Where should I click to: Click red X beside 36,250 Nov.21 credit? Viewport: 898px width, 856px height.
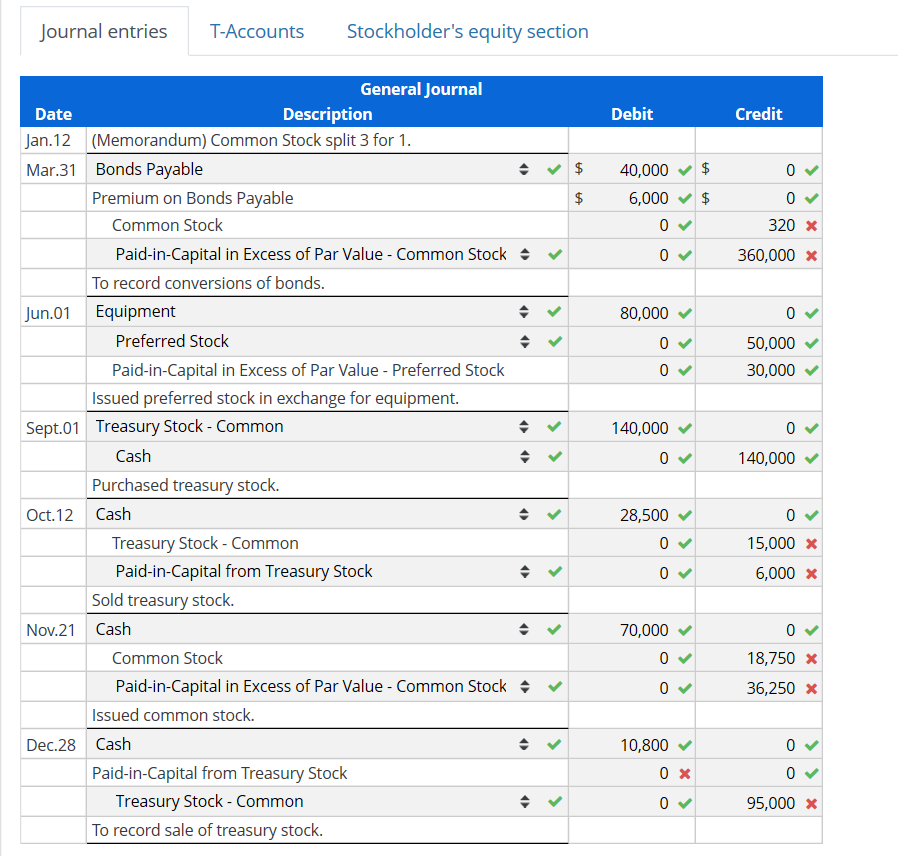coord(809,687)
